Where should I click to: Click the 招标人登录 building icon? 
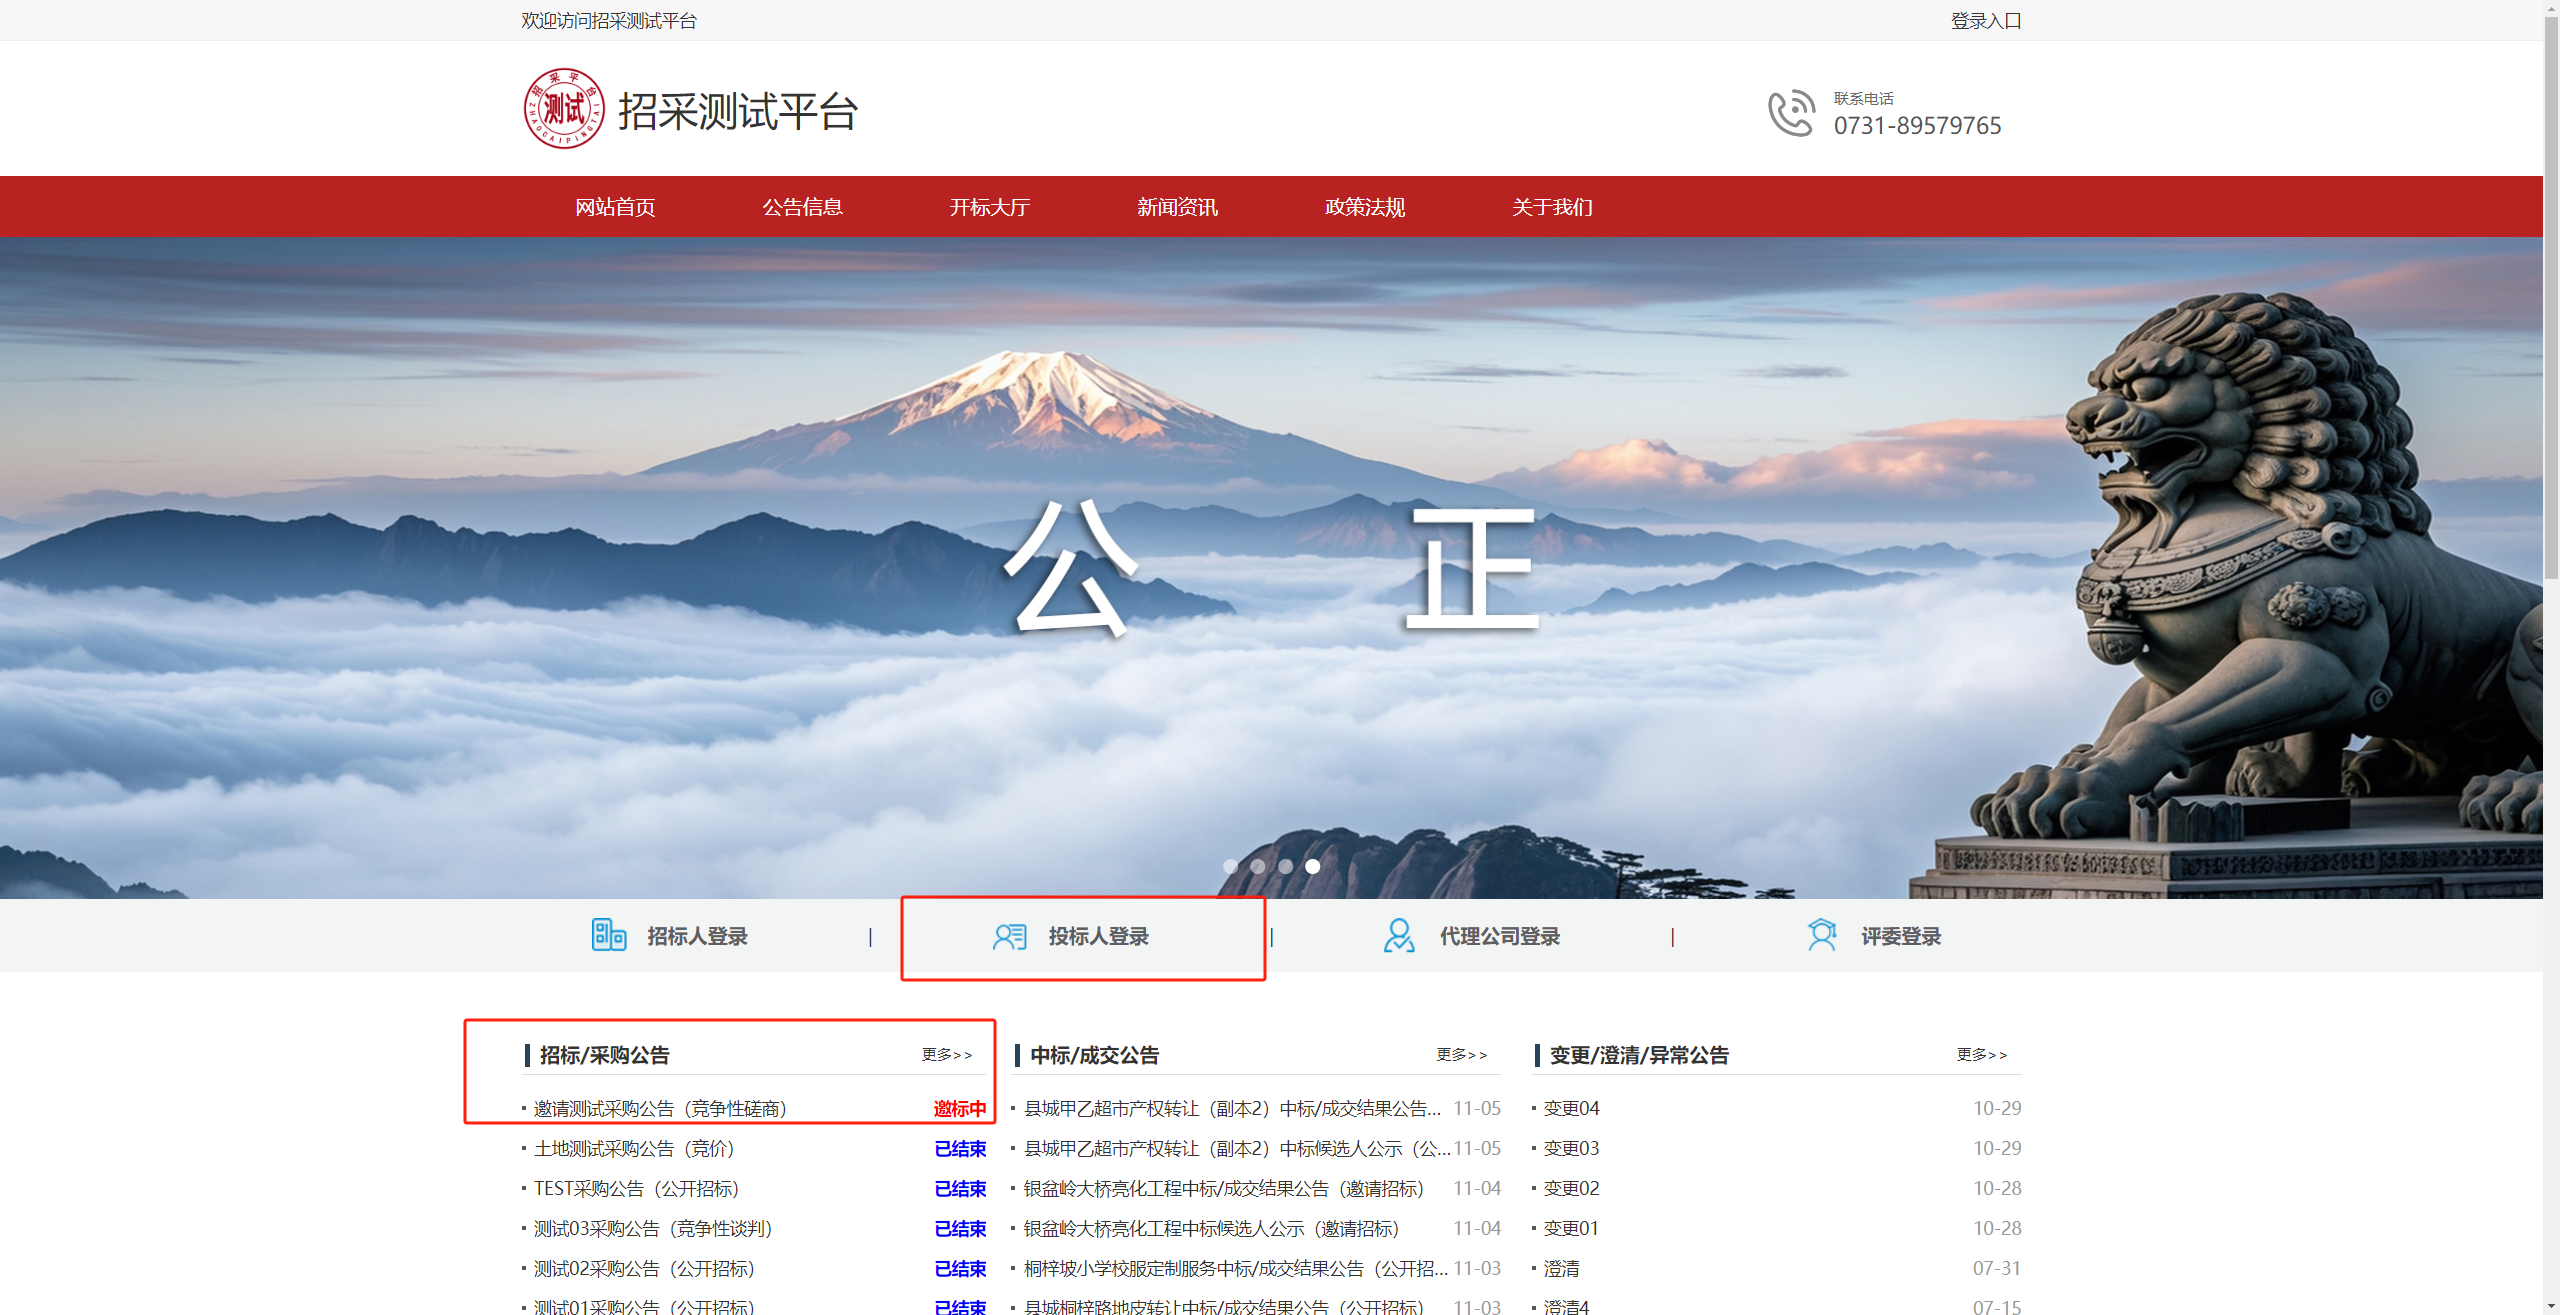[x=608, y=935]
